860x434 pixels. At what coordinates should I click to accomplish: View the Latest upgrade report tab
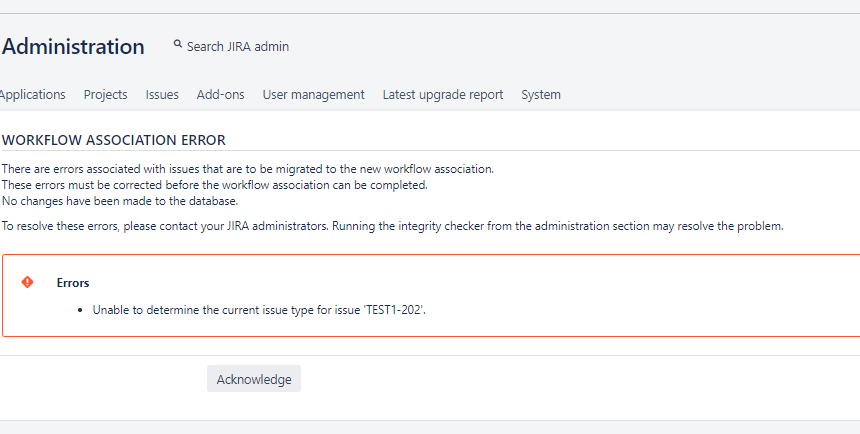443,94
